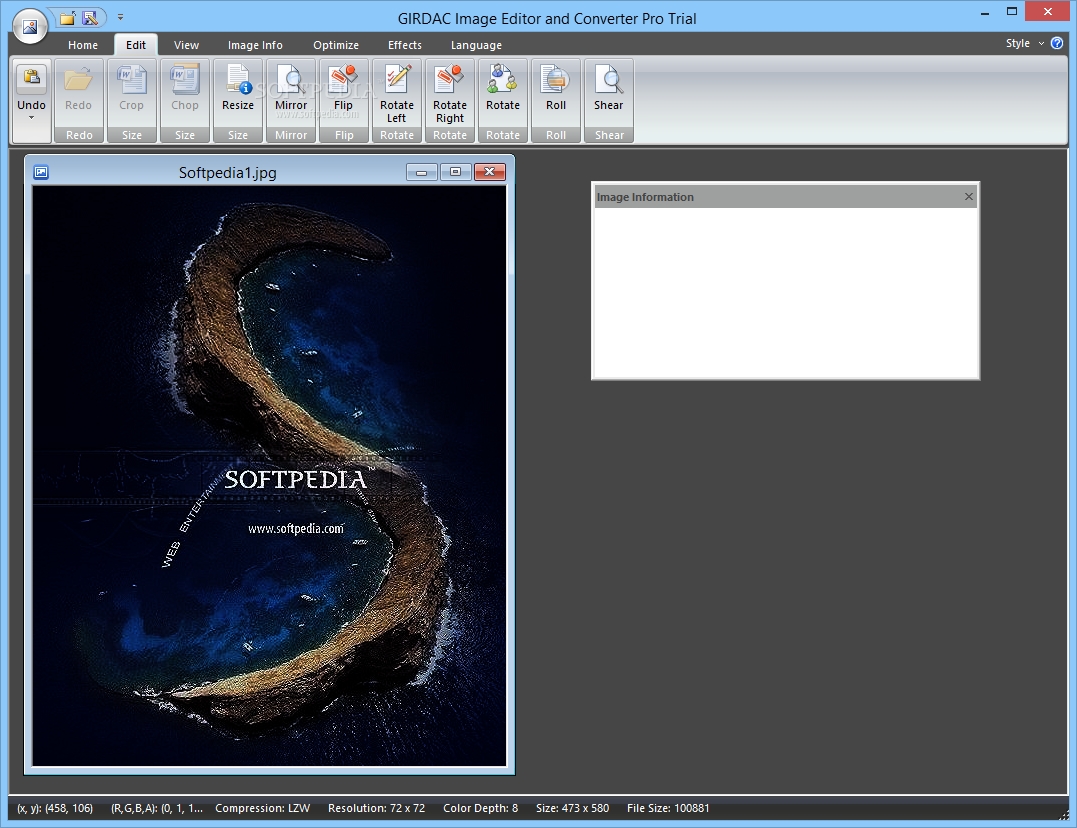Click the 'Compression: LZW' status entry
The height and width of the screenshot is (828, 1077).
pyautogui.click(x=262, y=808)
